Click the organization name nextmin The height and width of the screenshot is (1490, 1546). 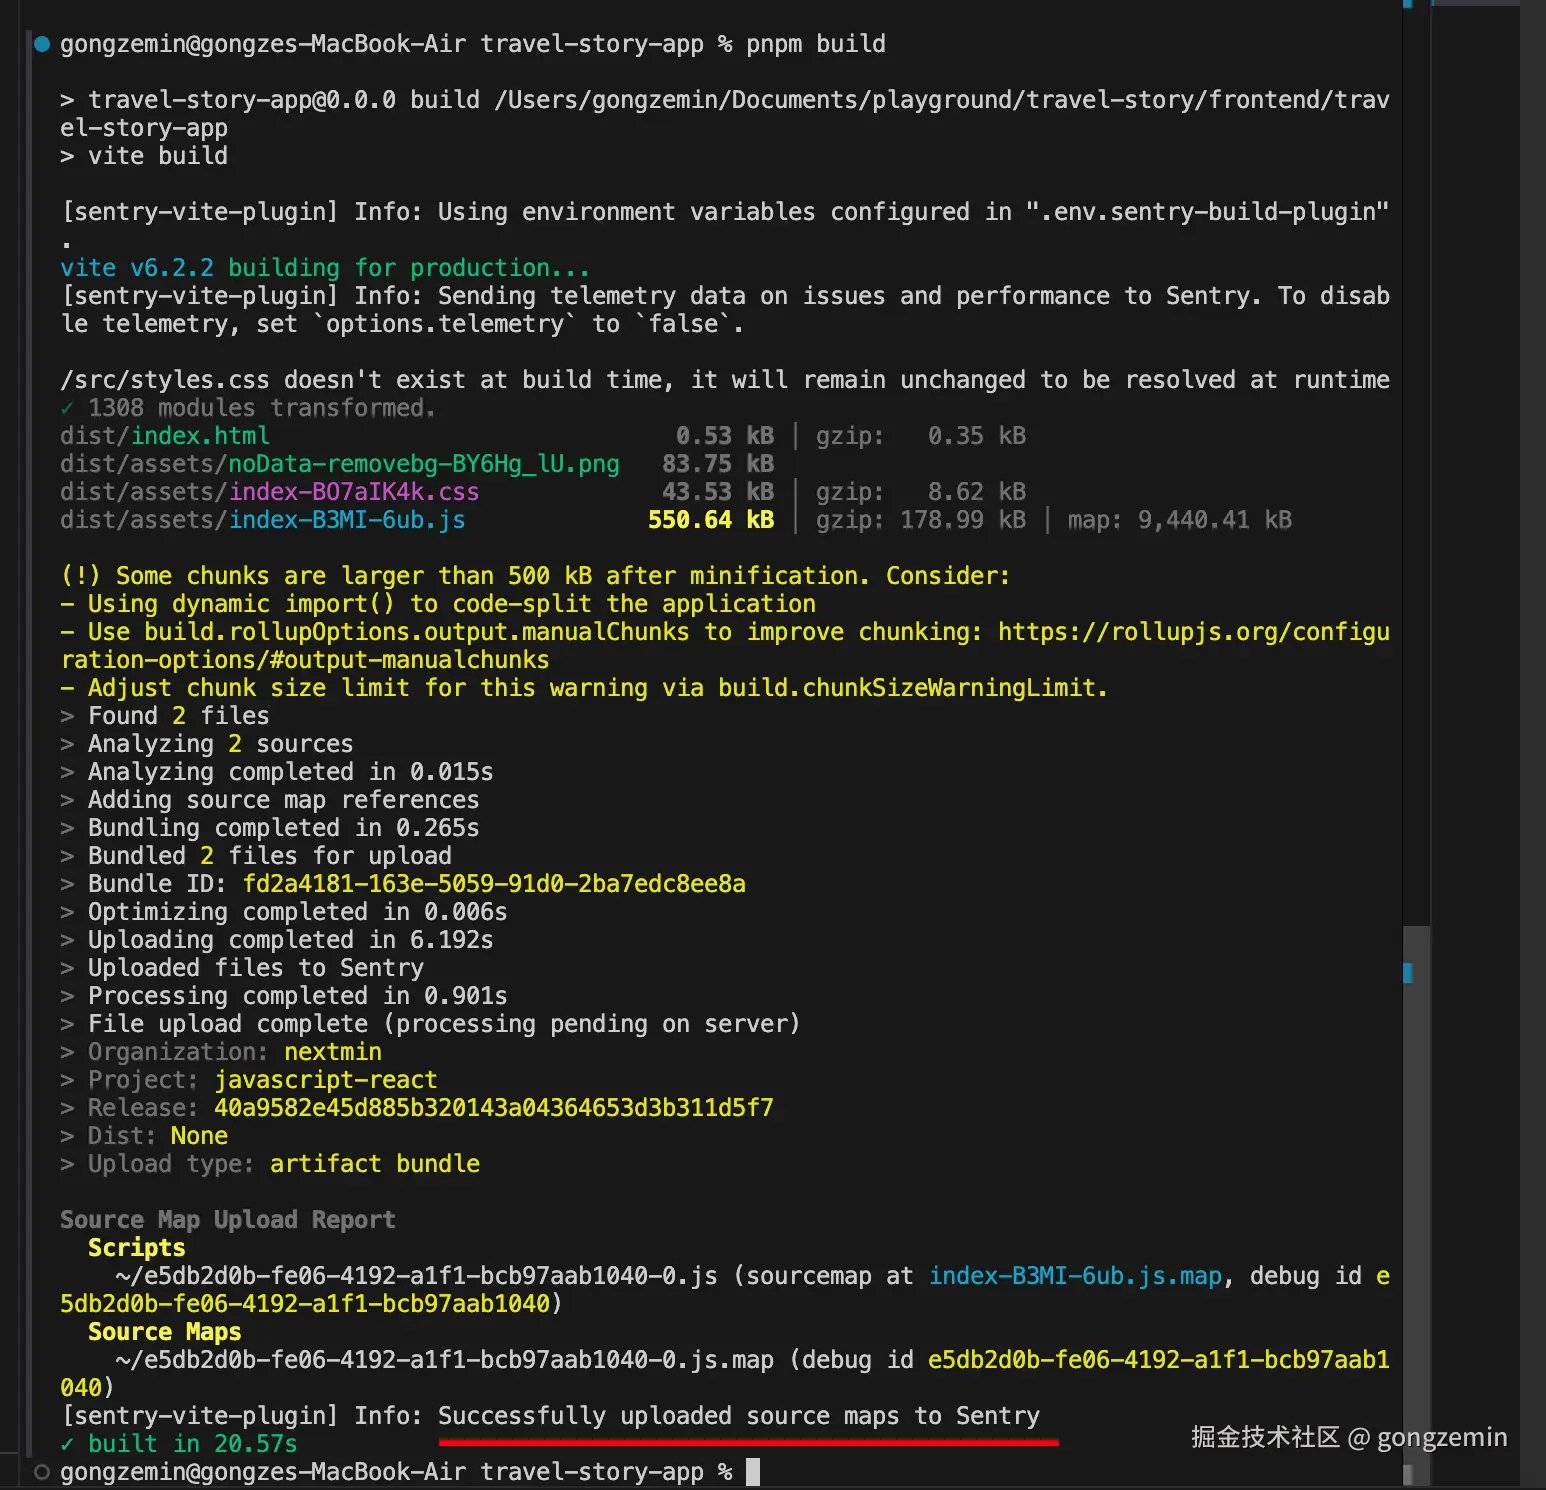[333, 1052]
